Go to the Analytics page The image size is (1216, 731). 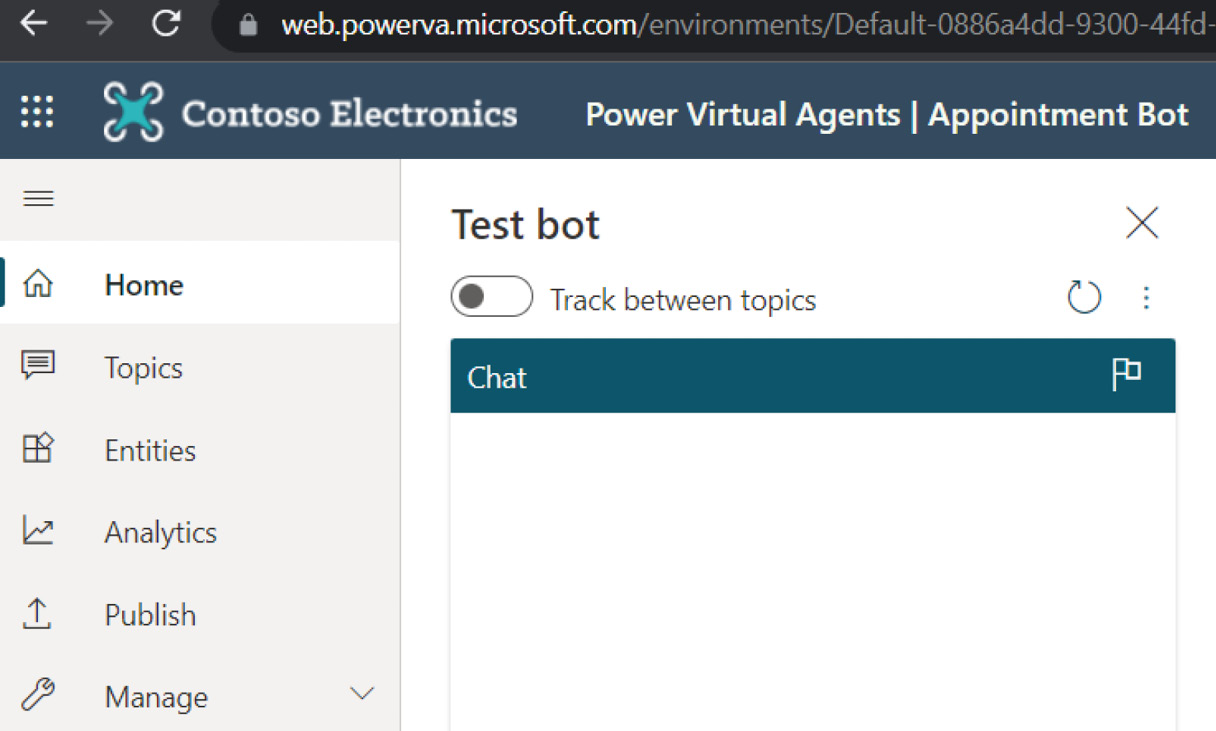click(x=200, y=532)
